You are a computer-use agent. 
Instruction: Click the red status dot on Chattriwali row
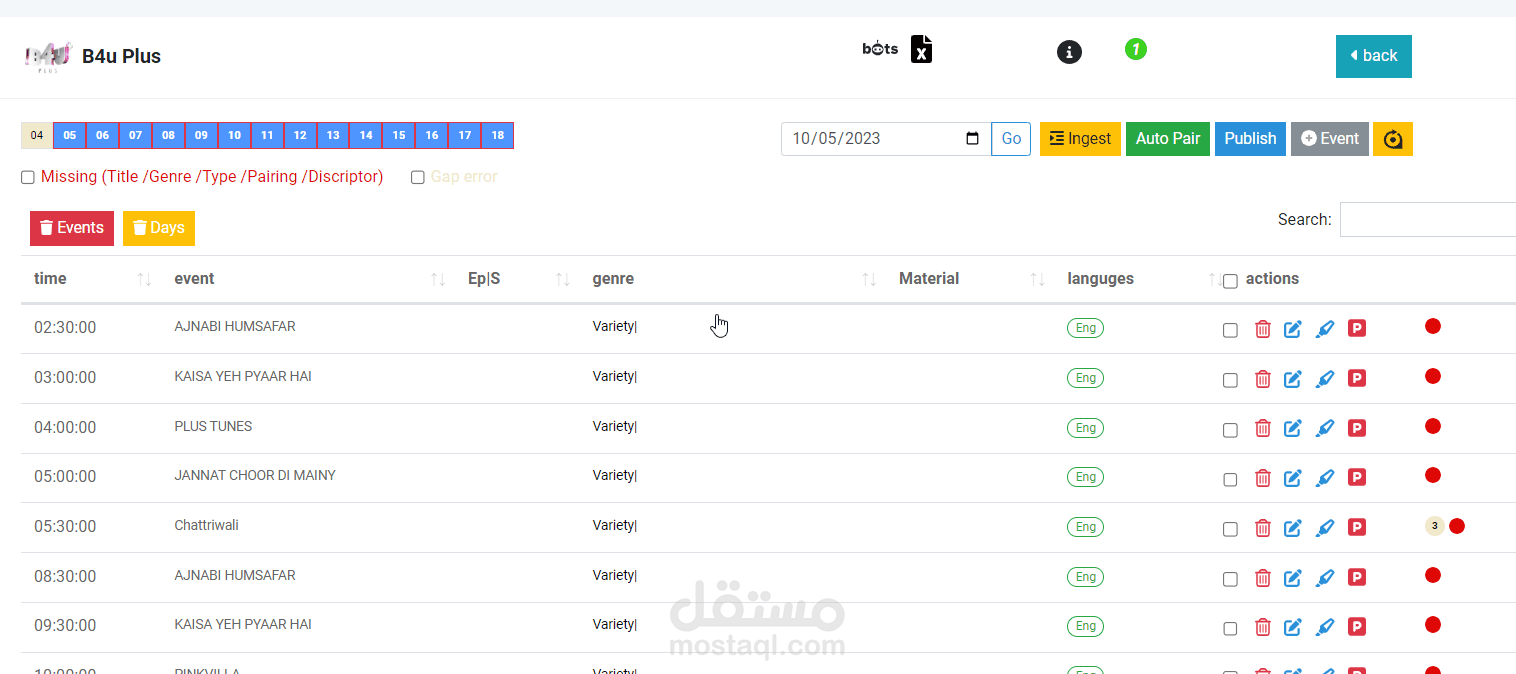pos(1457,526)
